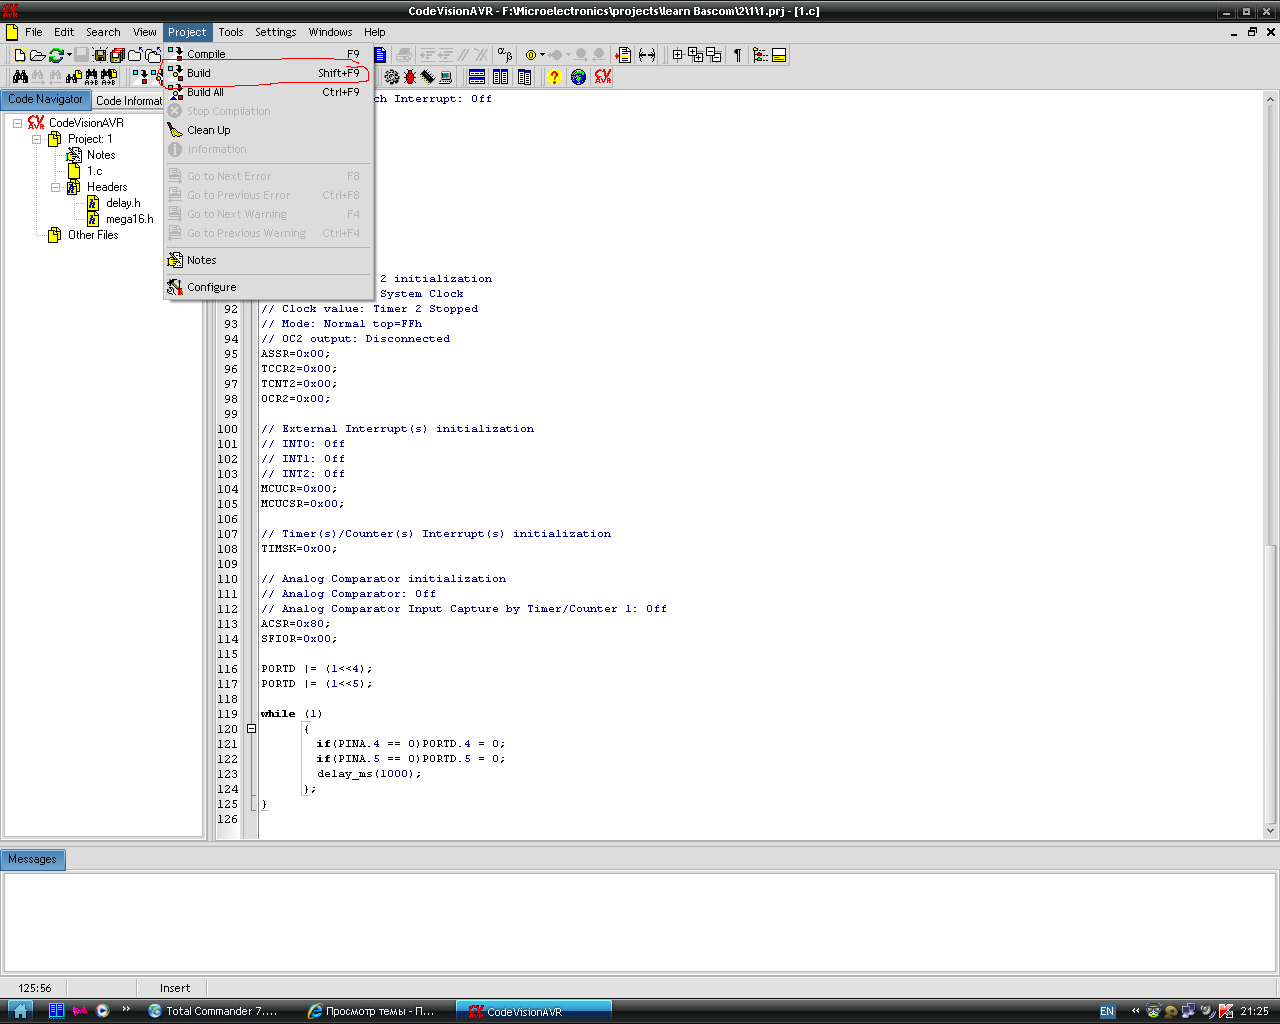Click the new file icon in toolbar
Image resolution: width=1280 pixels, height=1024 pixels.
click(x=19, y=55)
